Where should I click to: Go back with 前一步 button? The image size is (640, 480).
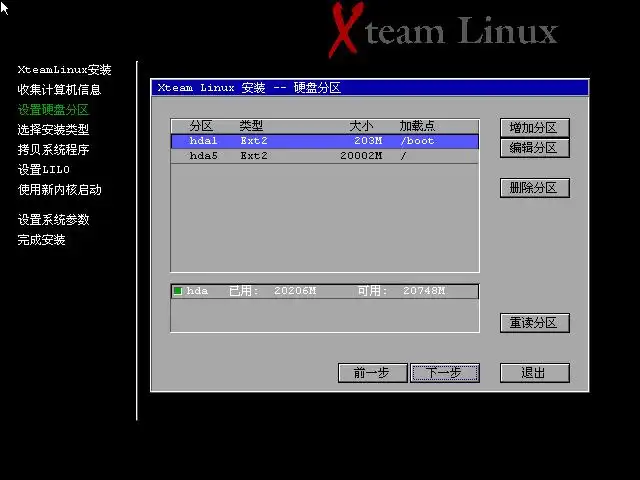(372, 373)
